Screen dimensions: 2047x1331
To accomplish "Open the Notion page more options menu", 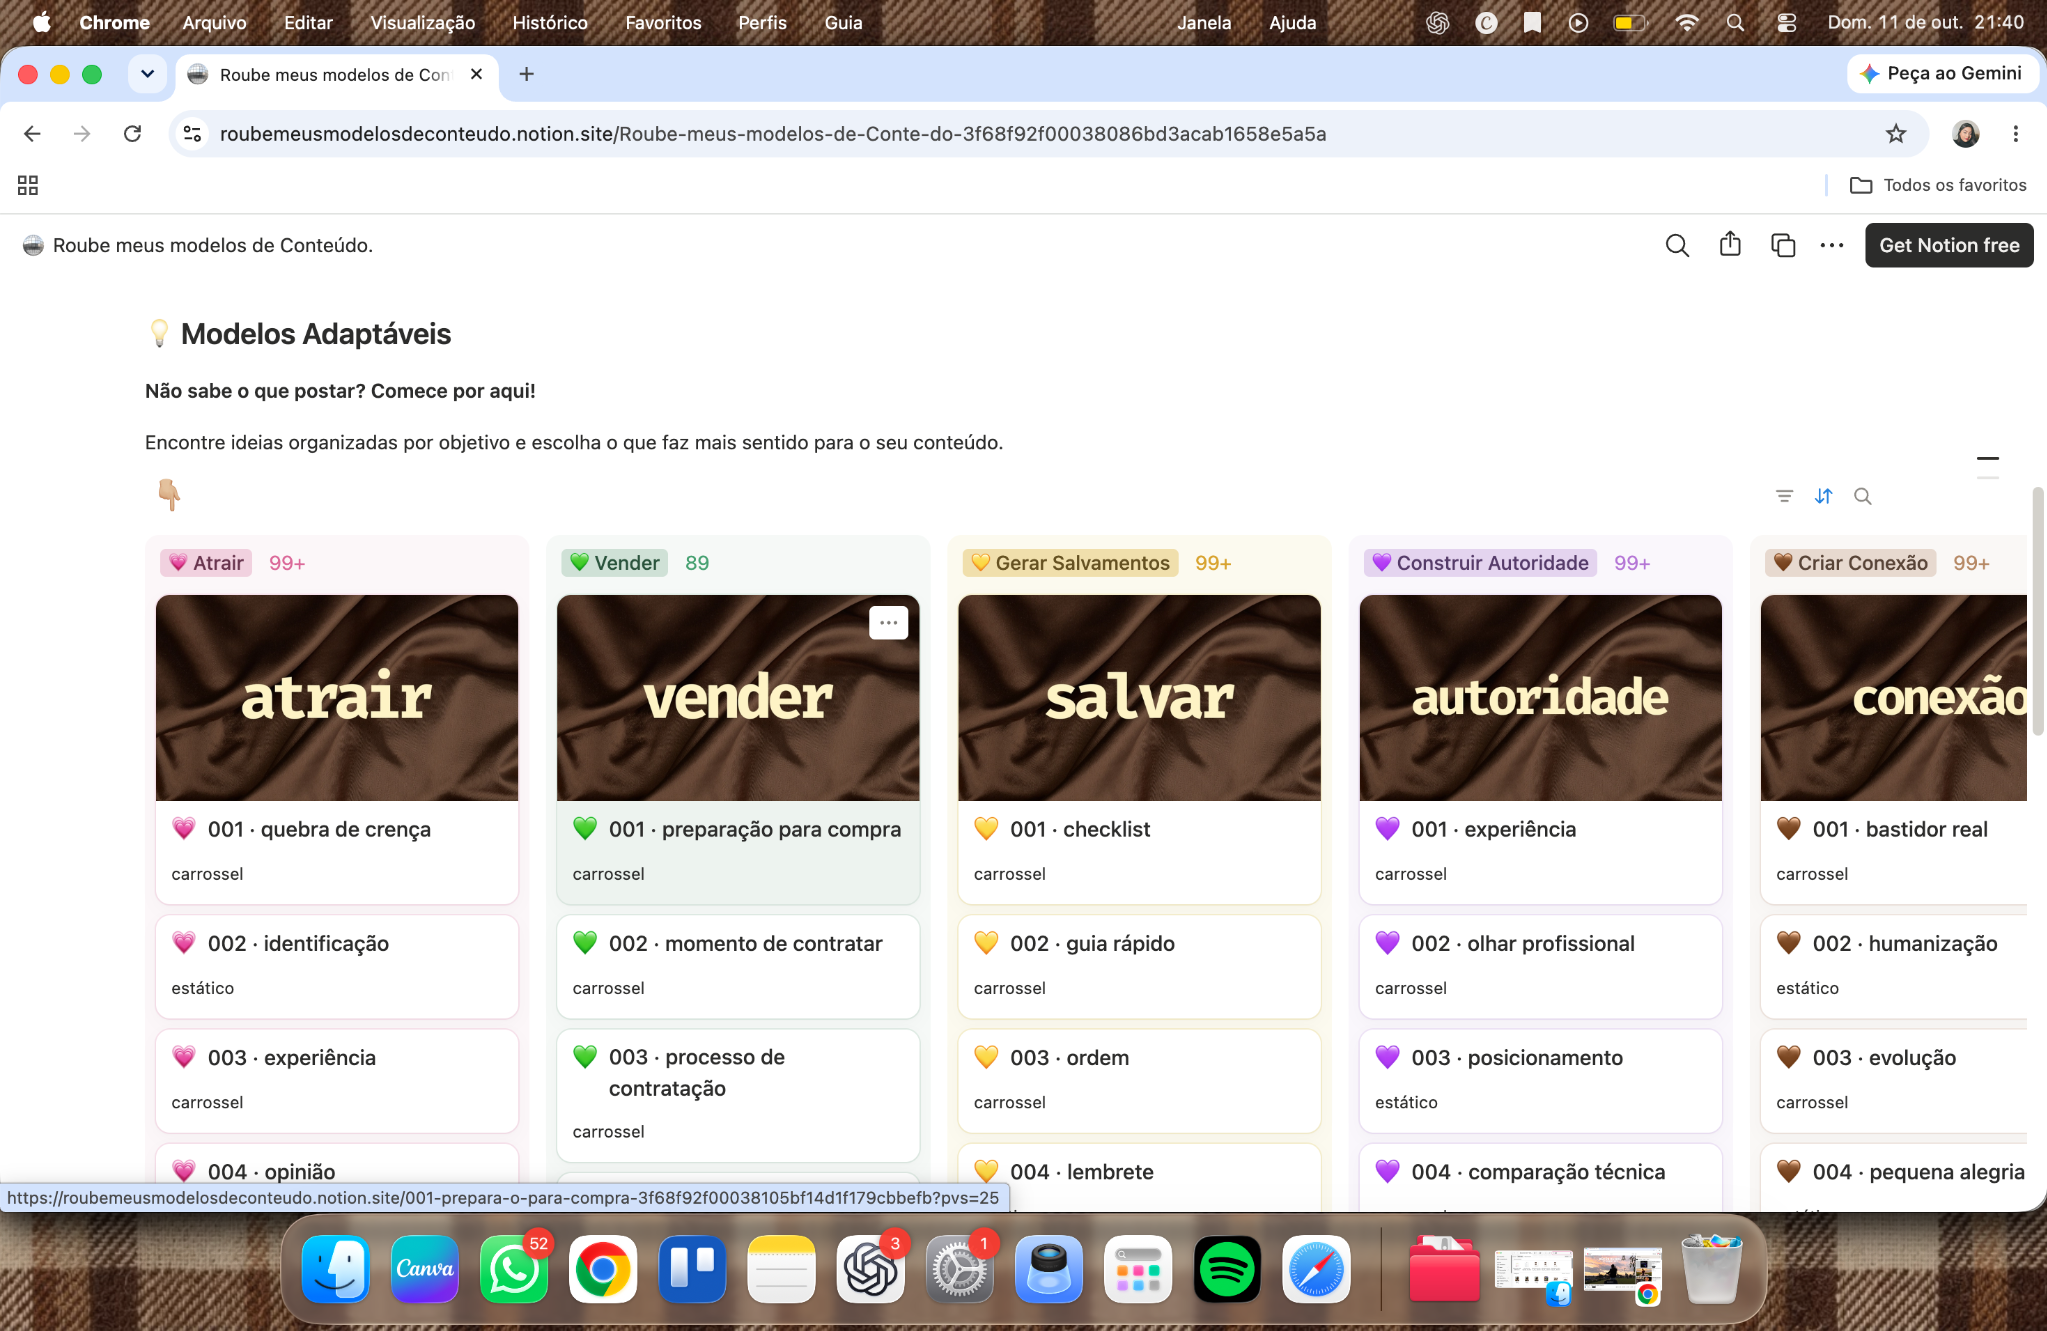I will 1831,245.
